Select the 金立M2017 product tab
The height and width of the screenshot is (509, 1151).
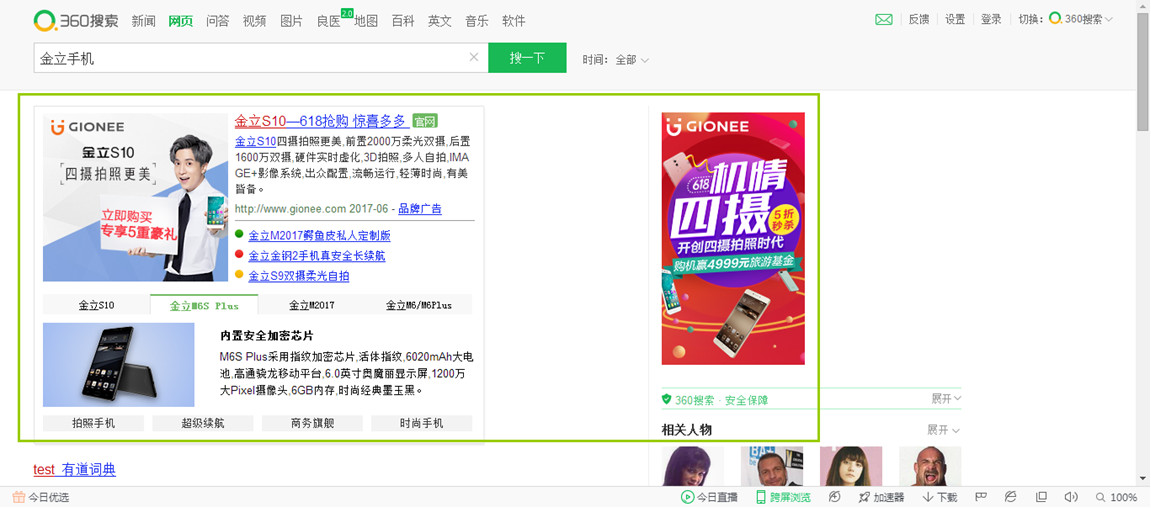312,305
